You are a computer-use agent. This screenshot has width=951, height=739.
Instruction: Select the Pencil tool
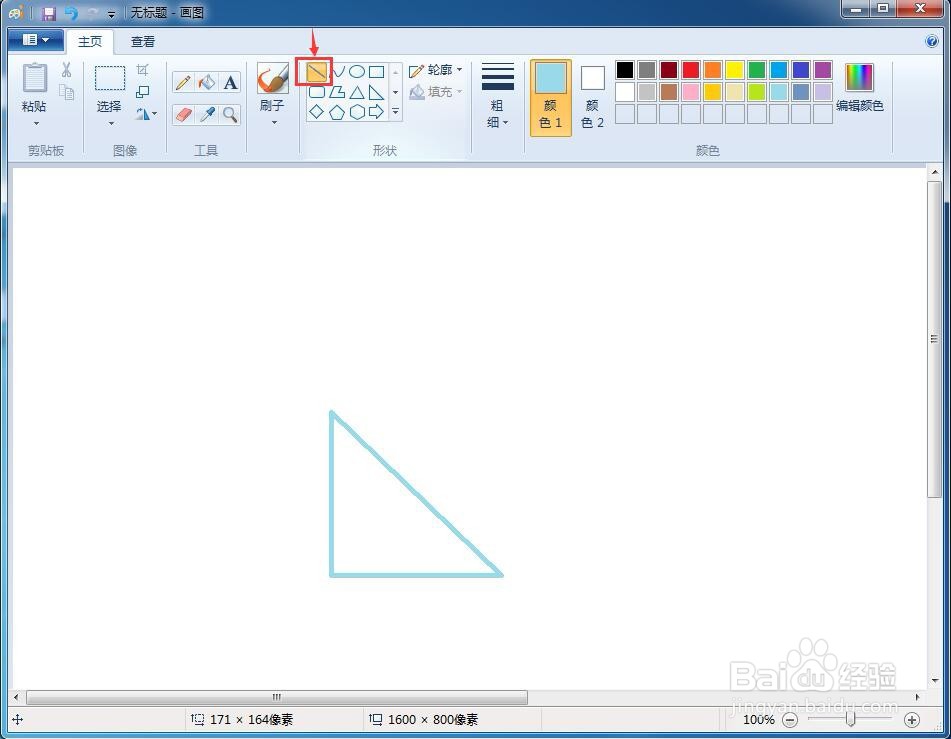tap(183, 83)
